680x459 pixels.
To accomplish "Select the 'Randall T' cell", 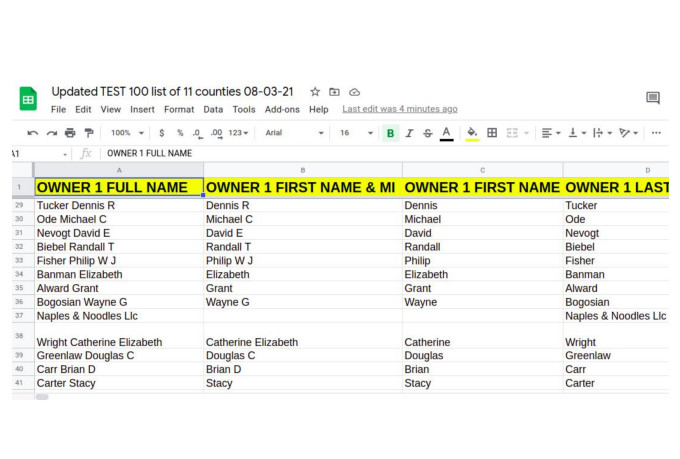I will [303, 247].
